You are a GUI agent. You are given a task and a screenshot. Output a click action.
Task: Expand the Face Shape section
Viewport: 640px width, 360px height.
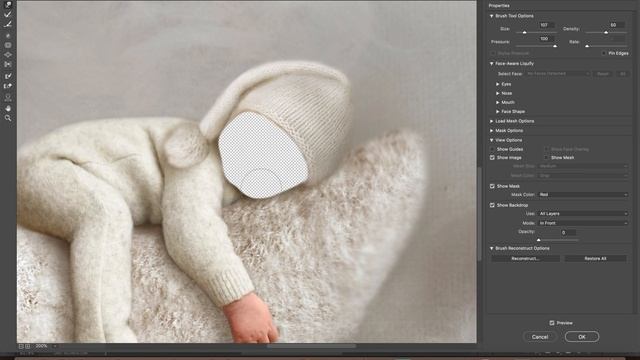tap(498, 111)
